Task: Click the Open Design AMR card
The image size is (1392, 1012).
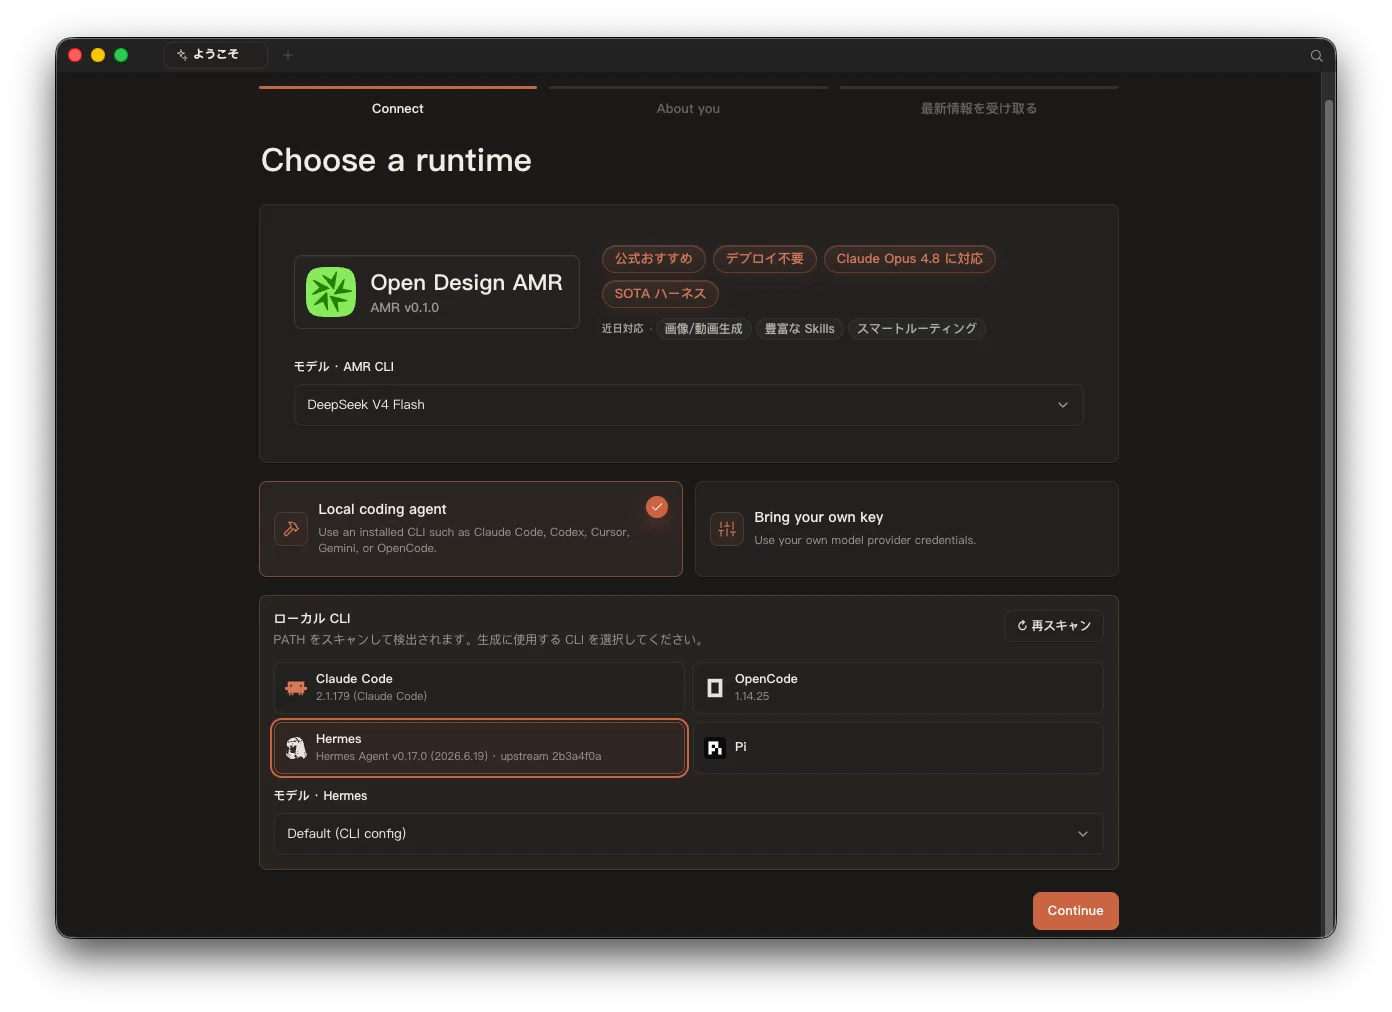Action: point(437,292)
